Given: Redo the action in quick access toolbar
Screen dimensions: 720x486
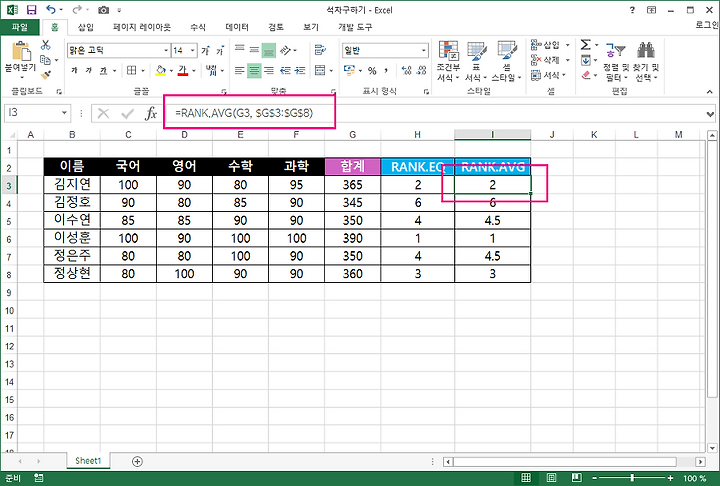Looking at the screenshot, I should [x=77, y=10].
